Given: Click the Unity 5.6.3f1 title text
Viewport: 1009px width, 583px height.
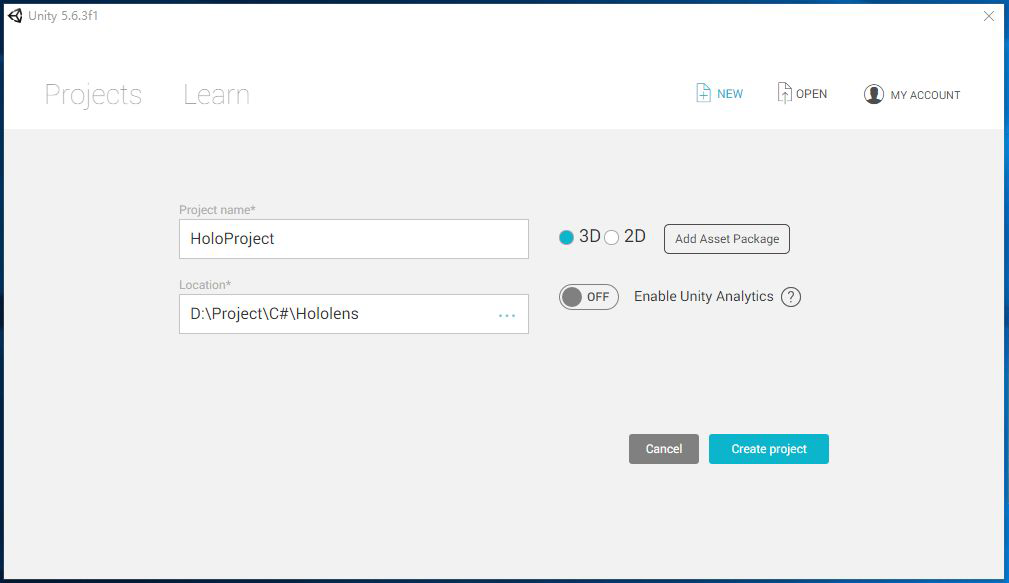Looking at the screenshot, I should (x=63, y=15).
